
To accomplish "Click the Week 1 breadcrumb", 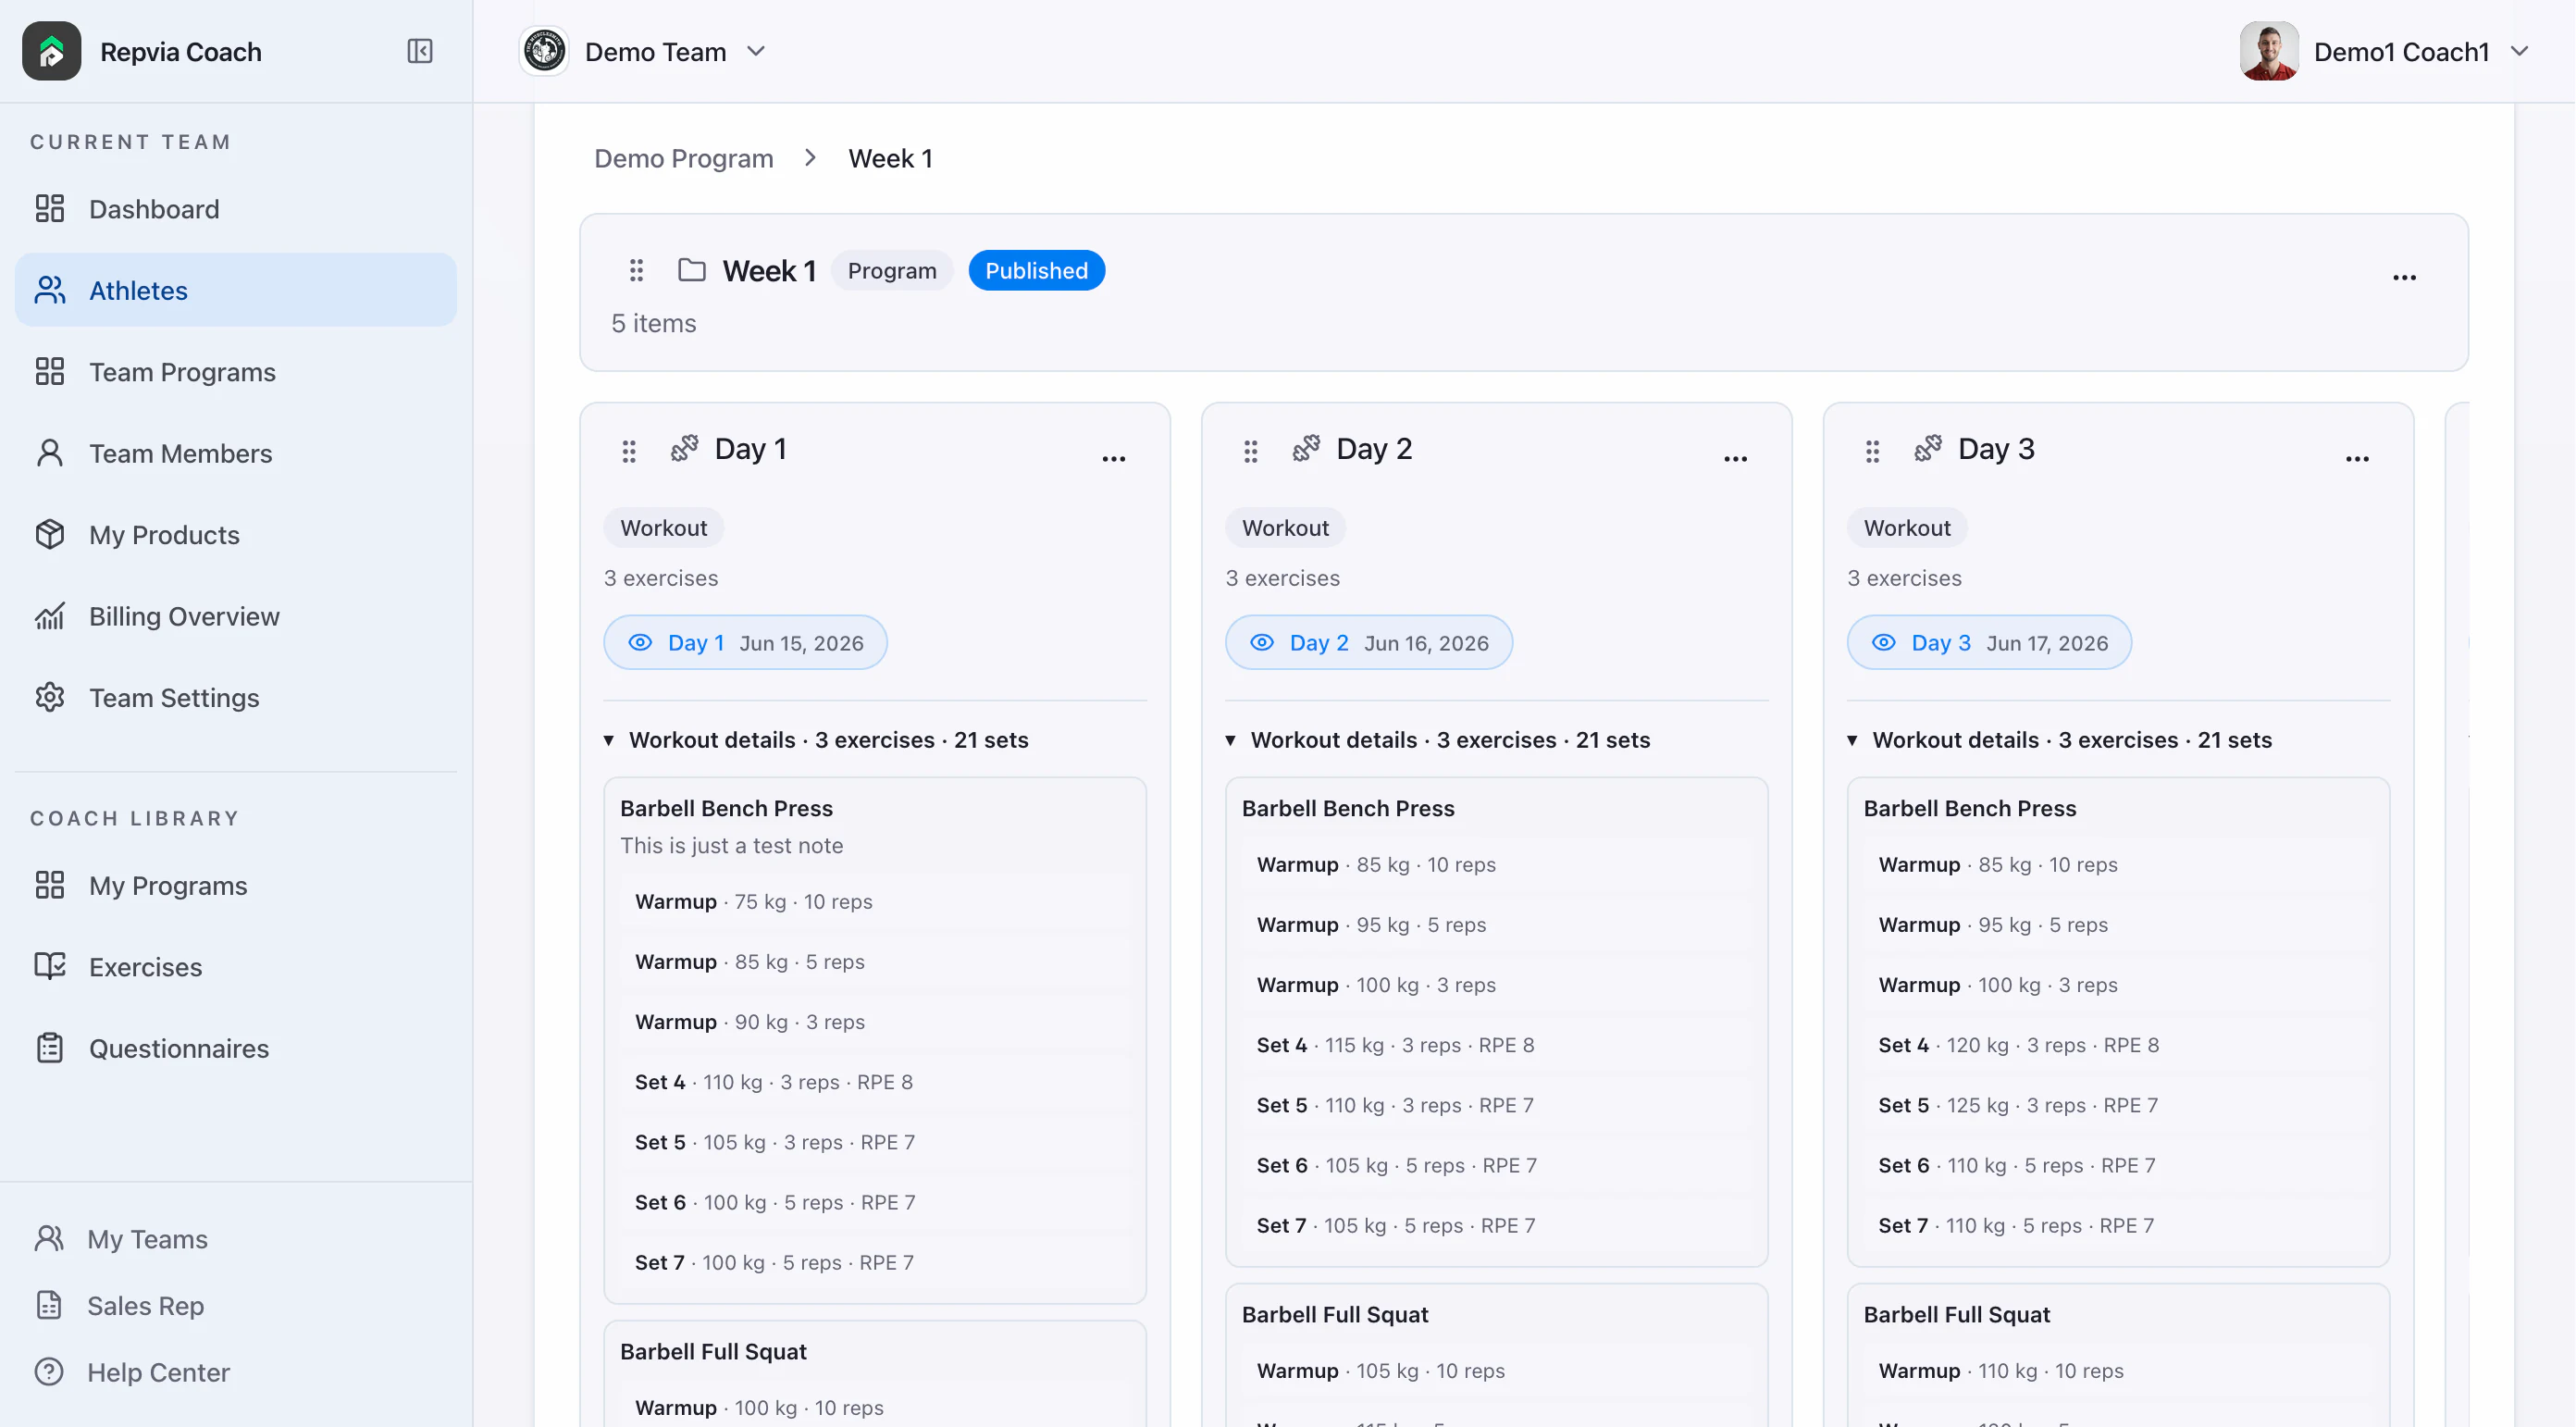I will [890, 158].
